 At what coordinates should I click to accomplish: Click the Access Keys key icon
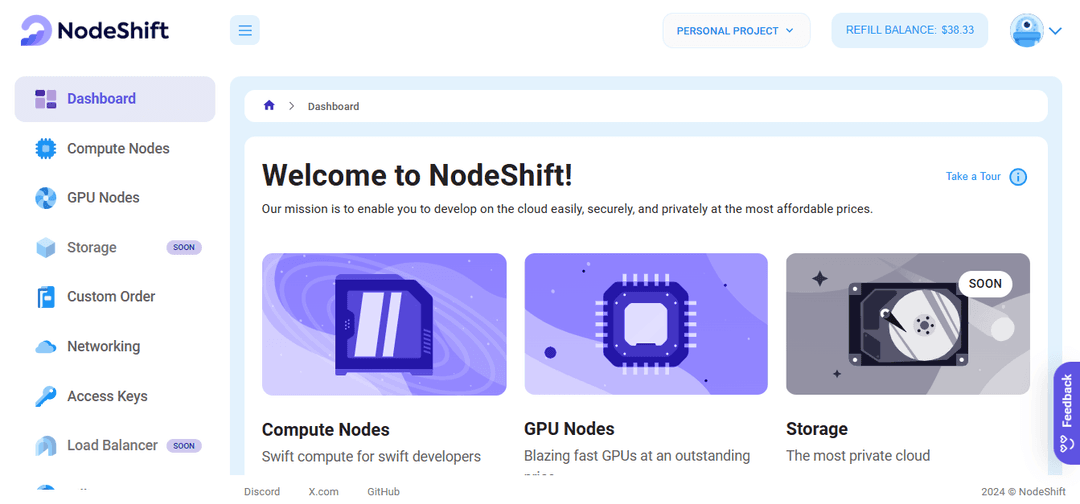tap(45, 397)
